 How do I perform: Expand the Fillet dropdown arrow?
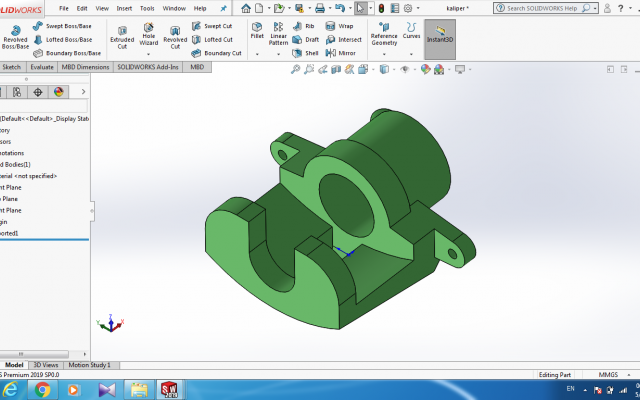257,54
